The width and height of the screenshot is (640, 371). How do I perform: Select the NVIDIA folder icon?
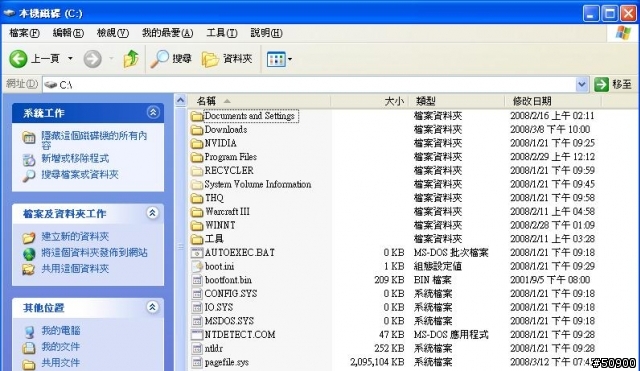(197, 144)
